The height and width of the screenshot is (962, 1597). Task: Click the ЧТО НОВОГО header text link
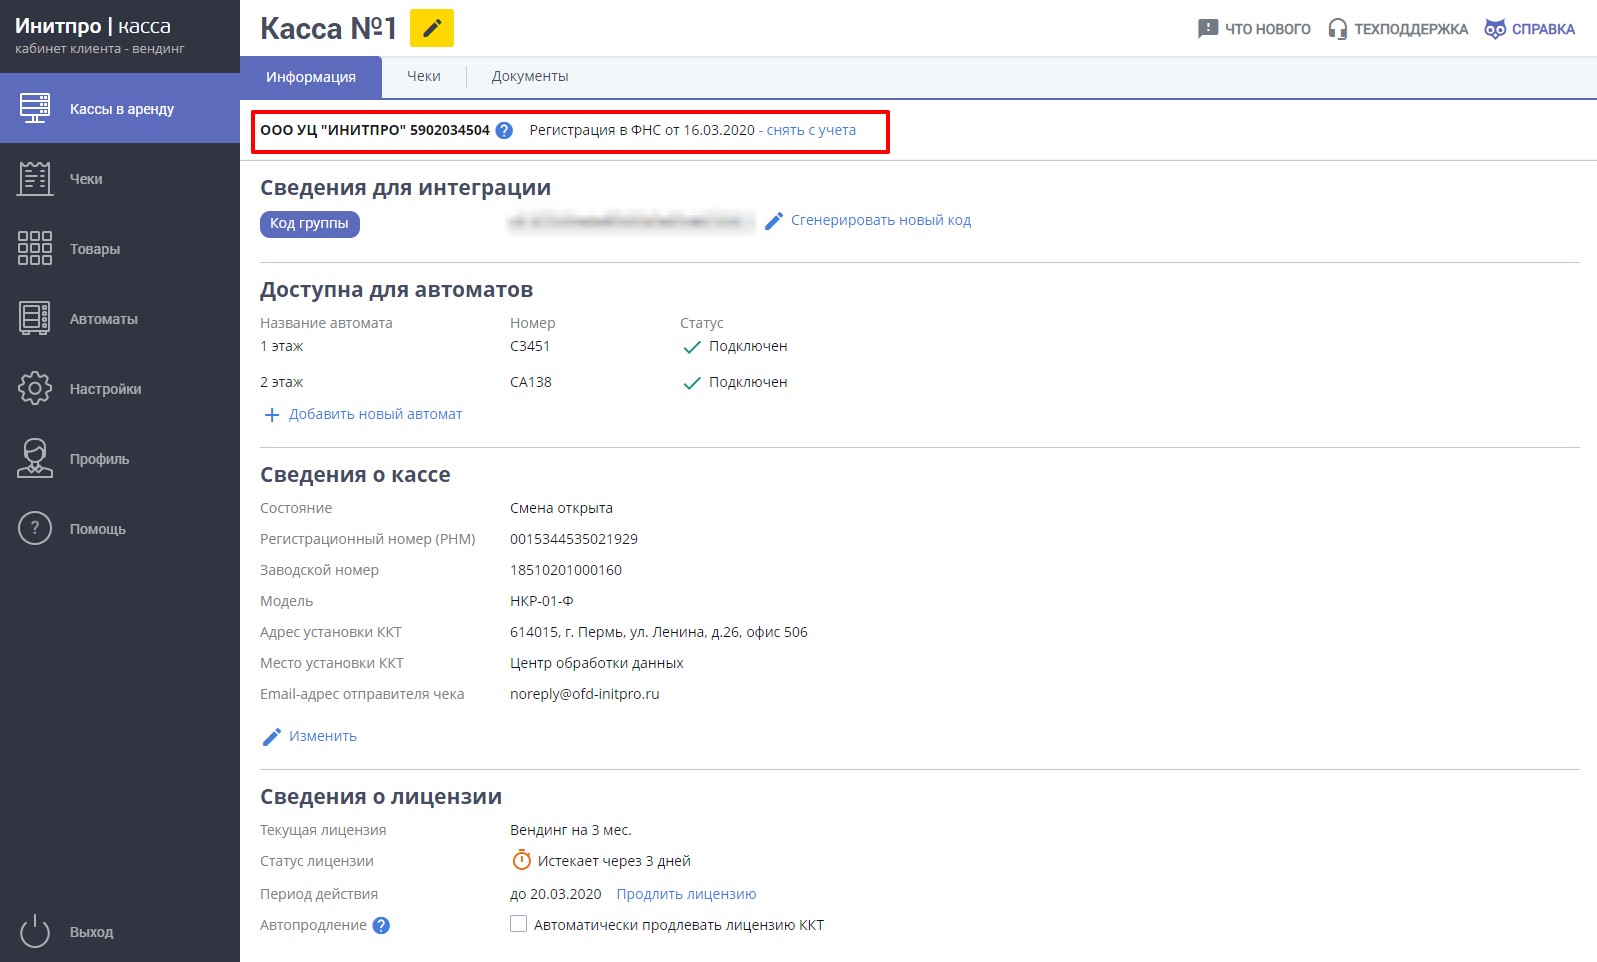pos(1268,29)
